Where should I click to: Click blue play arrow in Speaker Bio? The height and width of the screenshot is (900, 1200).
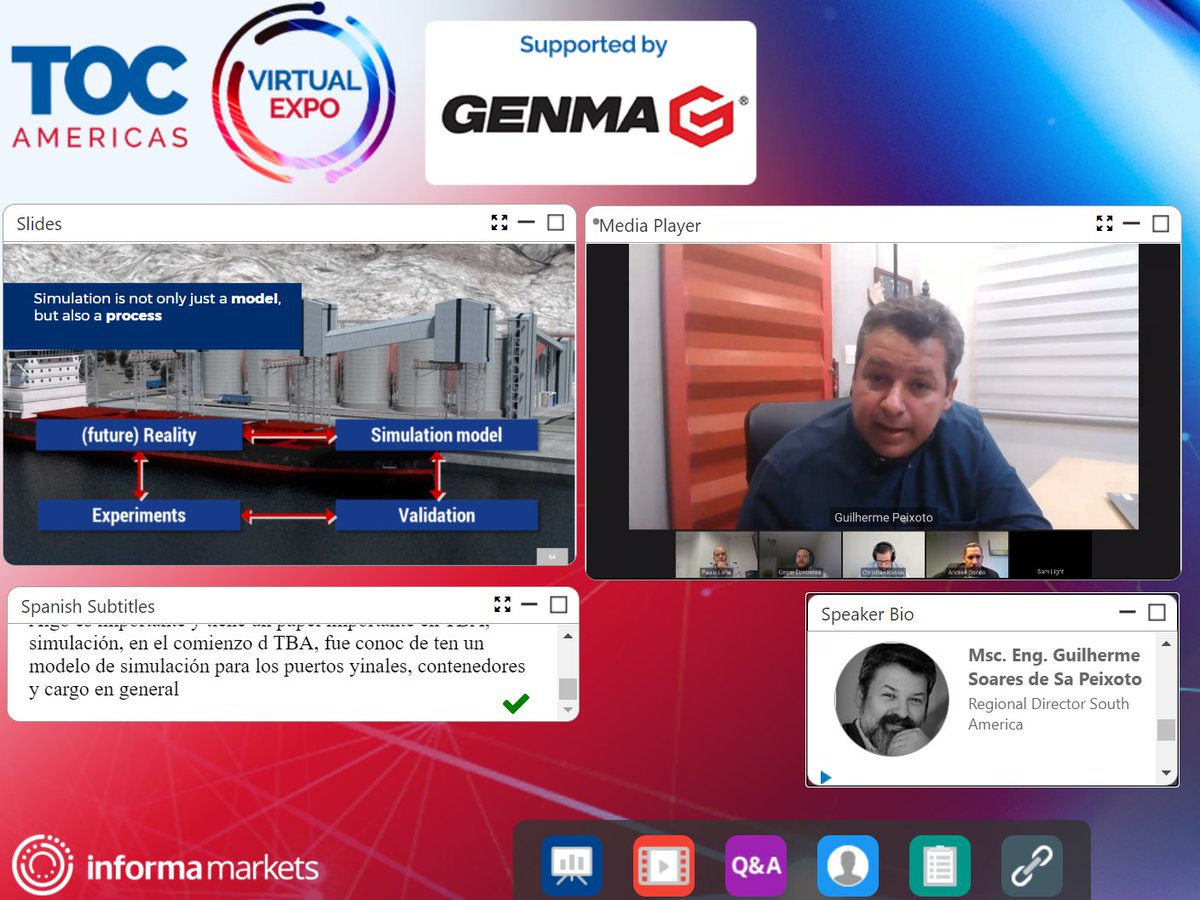[x=826, y=777]
